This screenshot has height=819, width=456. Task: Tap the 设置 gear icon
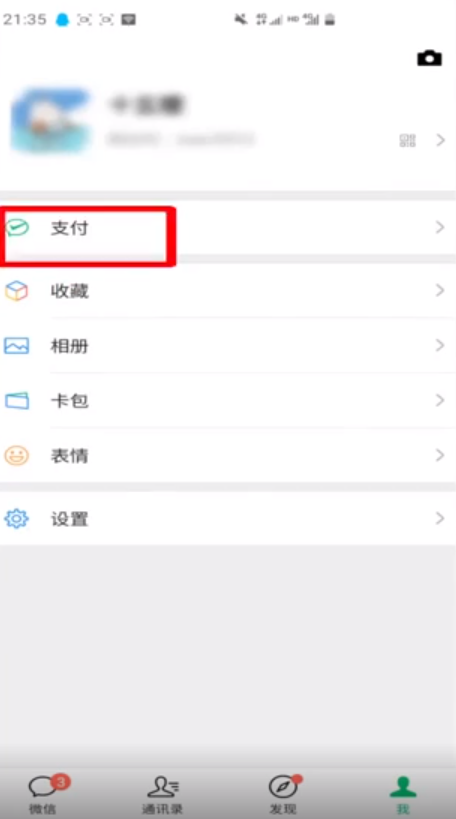(x=17, y=519)
